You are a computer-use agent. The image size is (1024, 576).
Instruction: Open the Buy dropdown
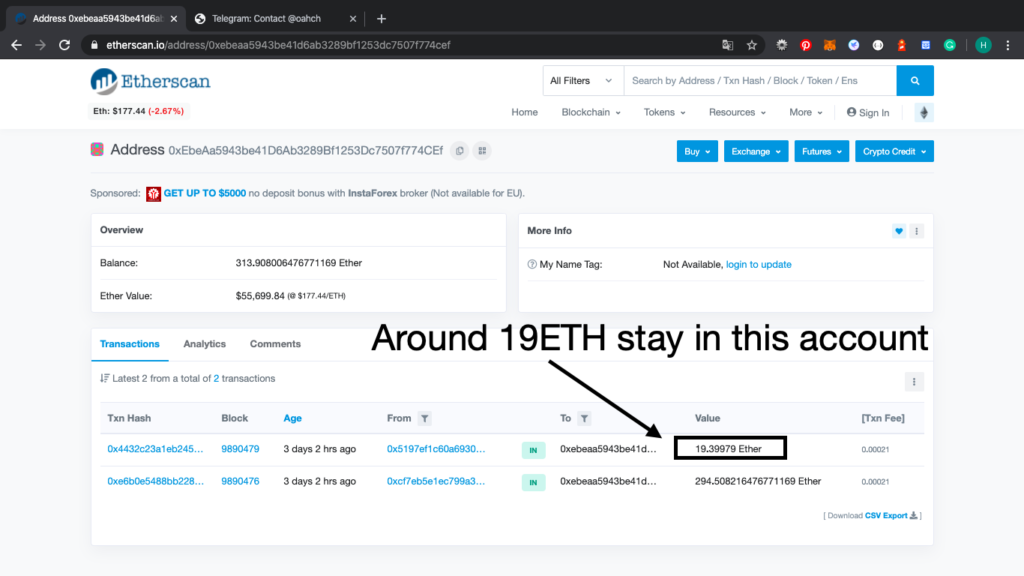click(697, 152)
